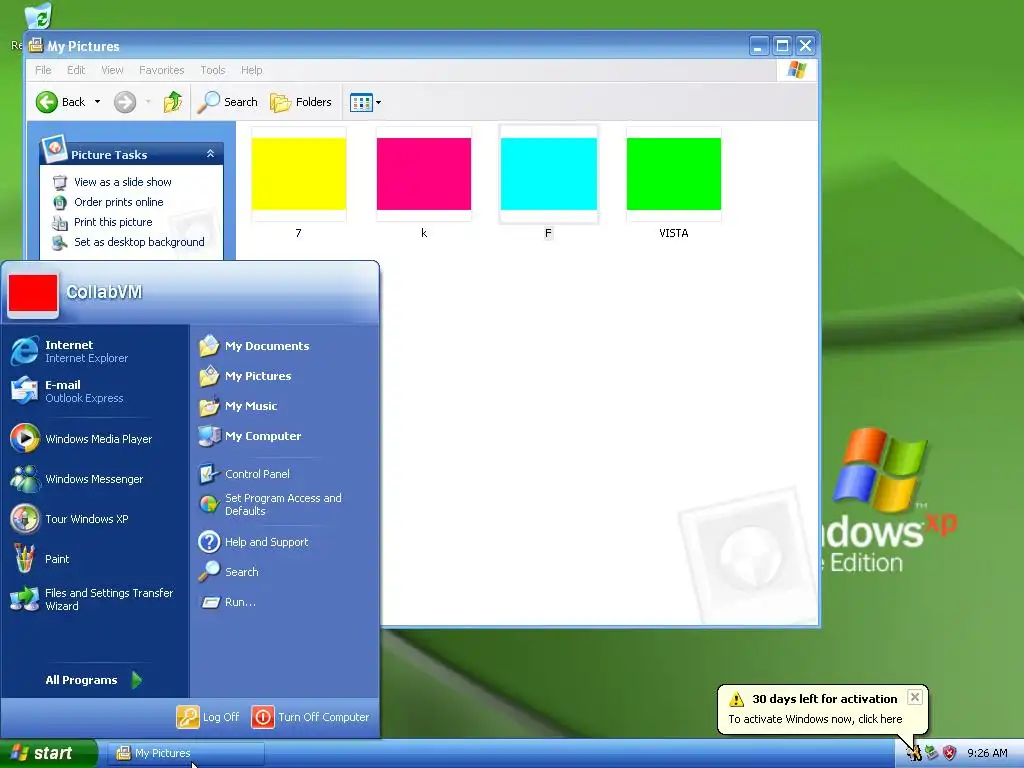Click the red CollabVM user picture
Viewport: 1024px width, 768px height.
coord(33,293)
